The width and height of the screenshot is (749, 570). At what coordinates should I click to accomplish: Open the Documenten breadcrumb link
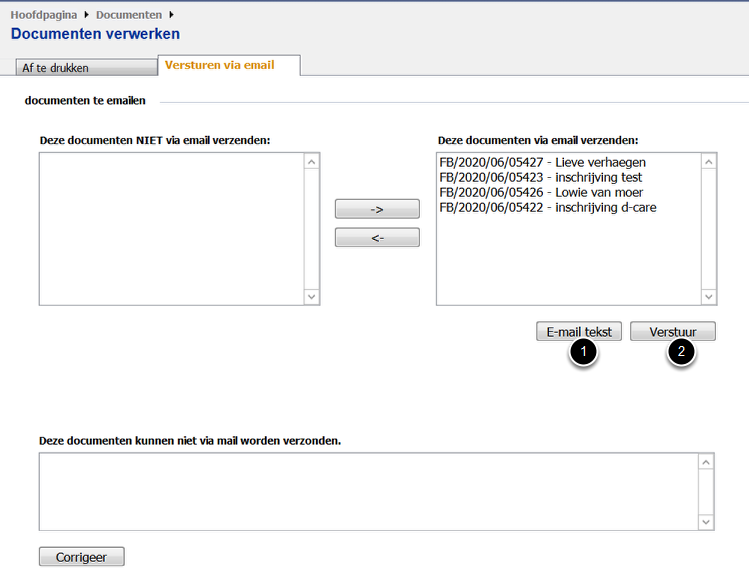[x=128, y=15]
